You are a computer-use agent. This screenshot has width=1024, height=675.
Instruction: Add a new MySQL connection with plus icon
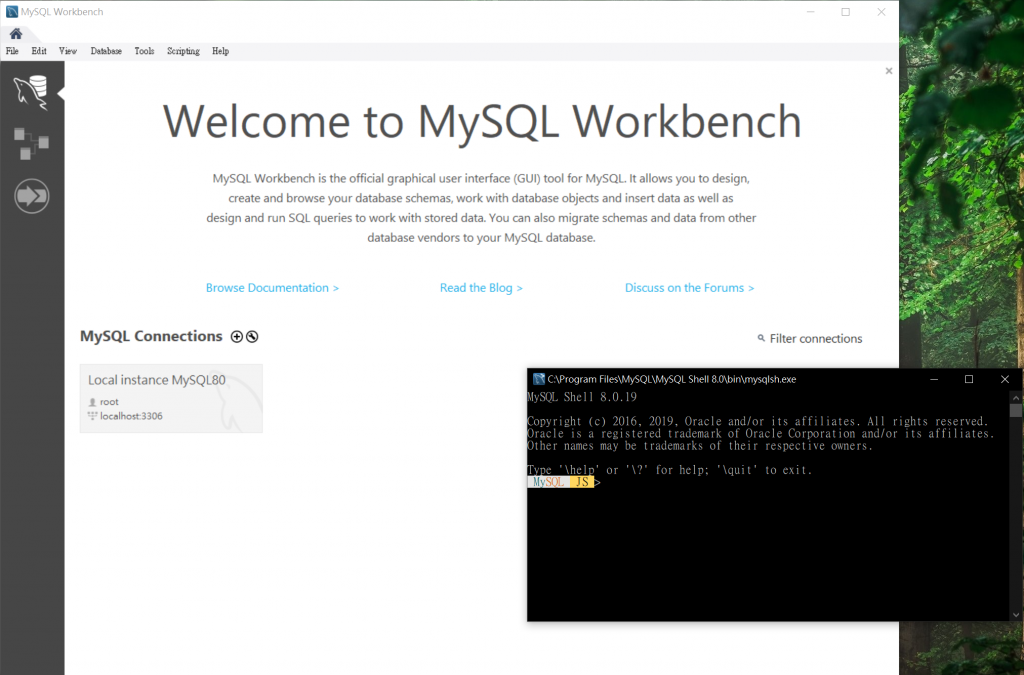tap(236, 337)
